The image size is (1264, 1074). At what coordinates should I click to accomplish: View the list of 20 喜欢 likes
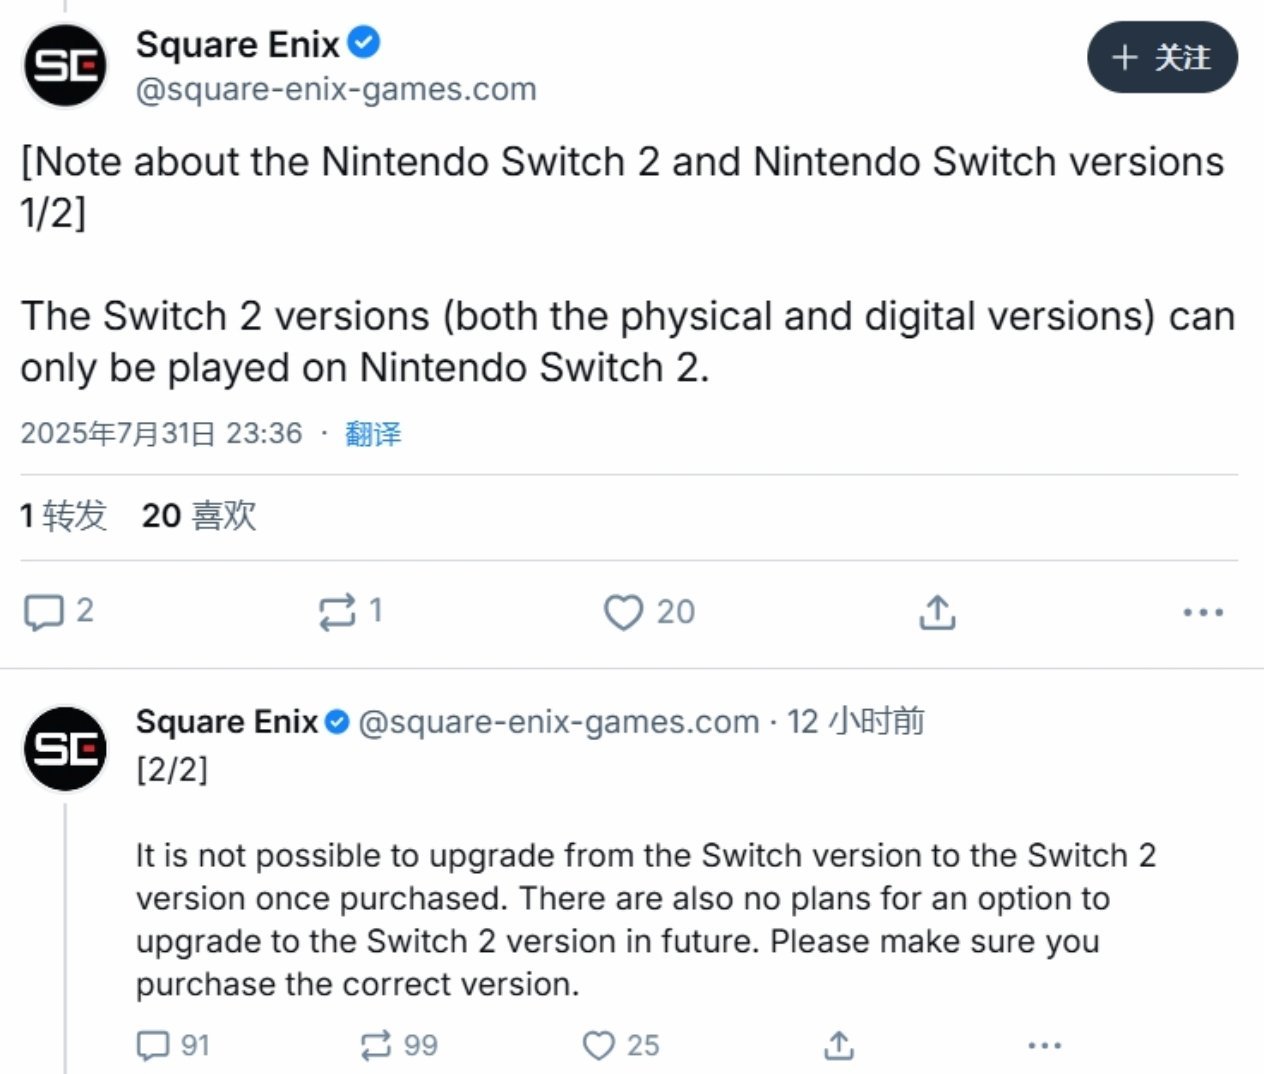(x=199, y=516)
